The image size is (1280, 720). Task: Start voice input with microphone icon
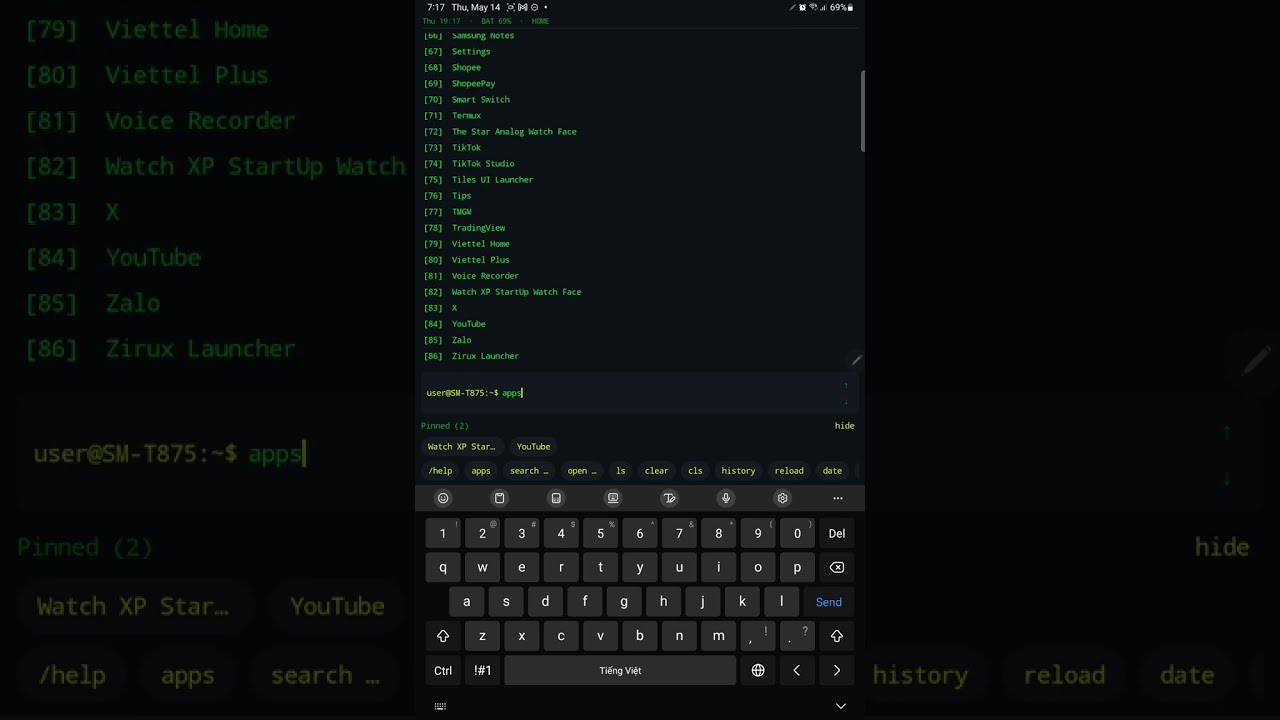click(726, 498)
